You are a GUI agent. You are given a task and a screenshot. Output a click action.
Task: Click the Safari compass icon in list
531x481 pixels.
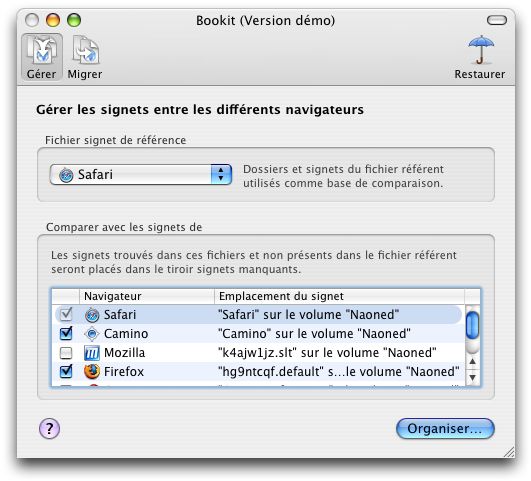tap(92, 315)
